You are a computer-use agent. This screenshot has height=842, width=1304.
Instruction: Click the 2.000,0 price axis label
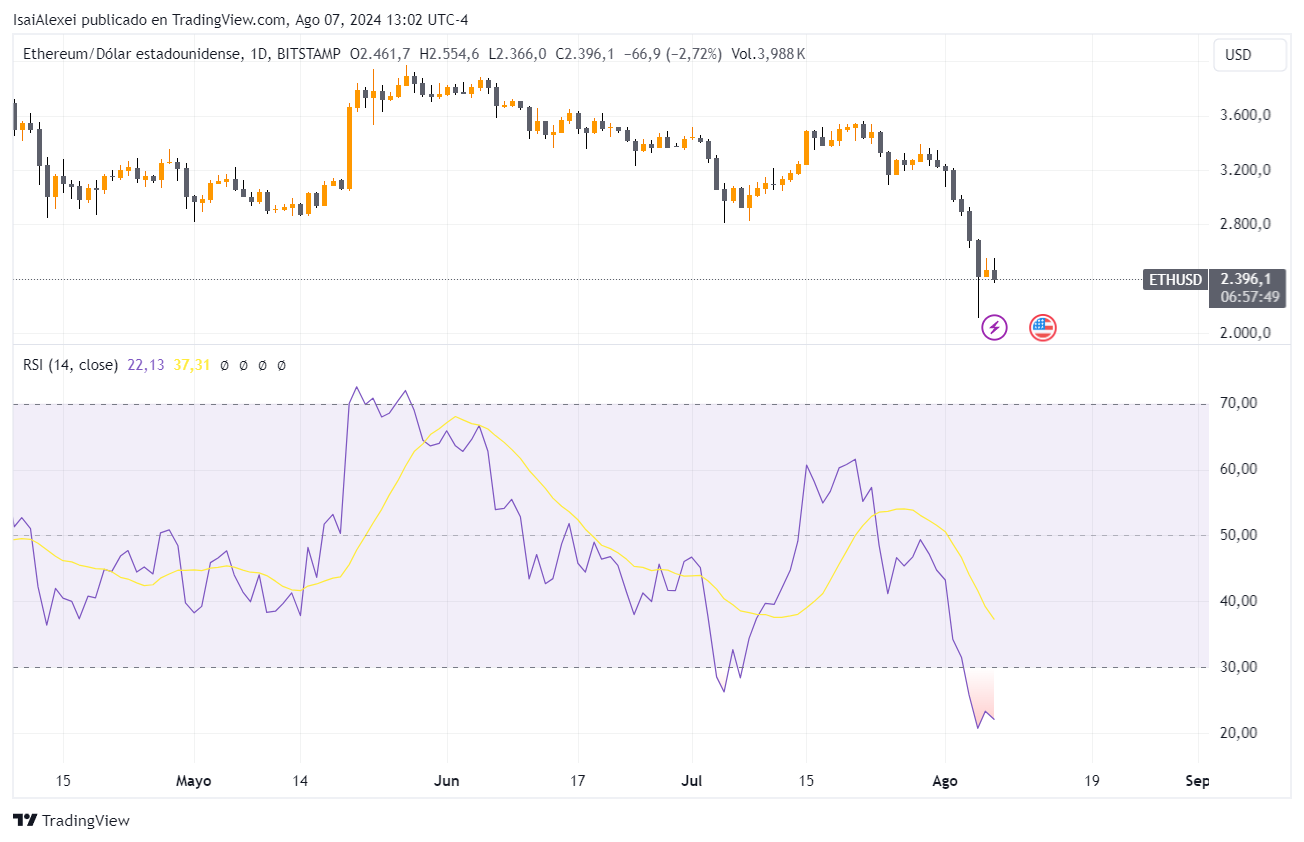1246,333
